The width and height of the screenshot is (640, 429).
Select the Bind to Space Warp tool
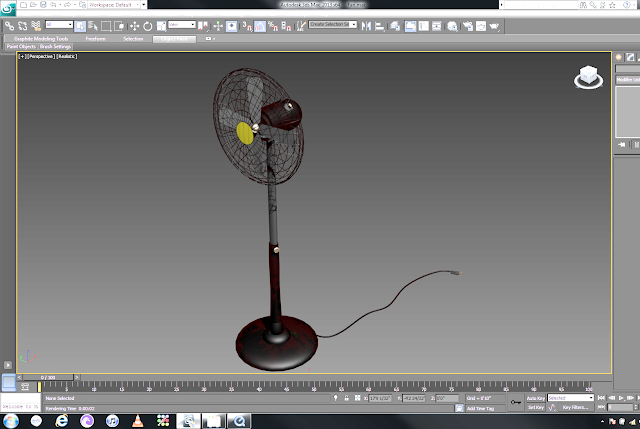click(x=36, y=26)
